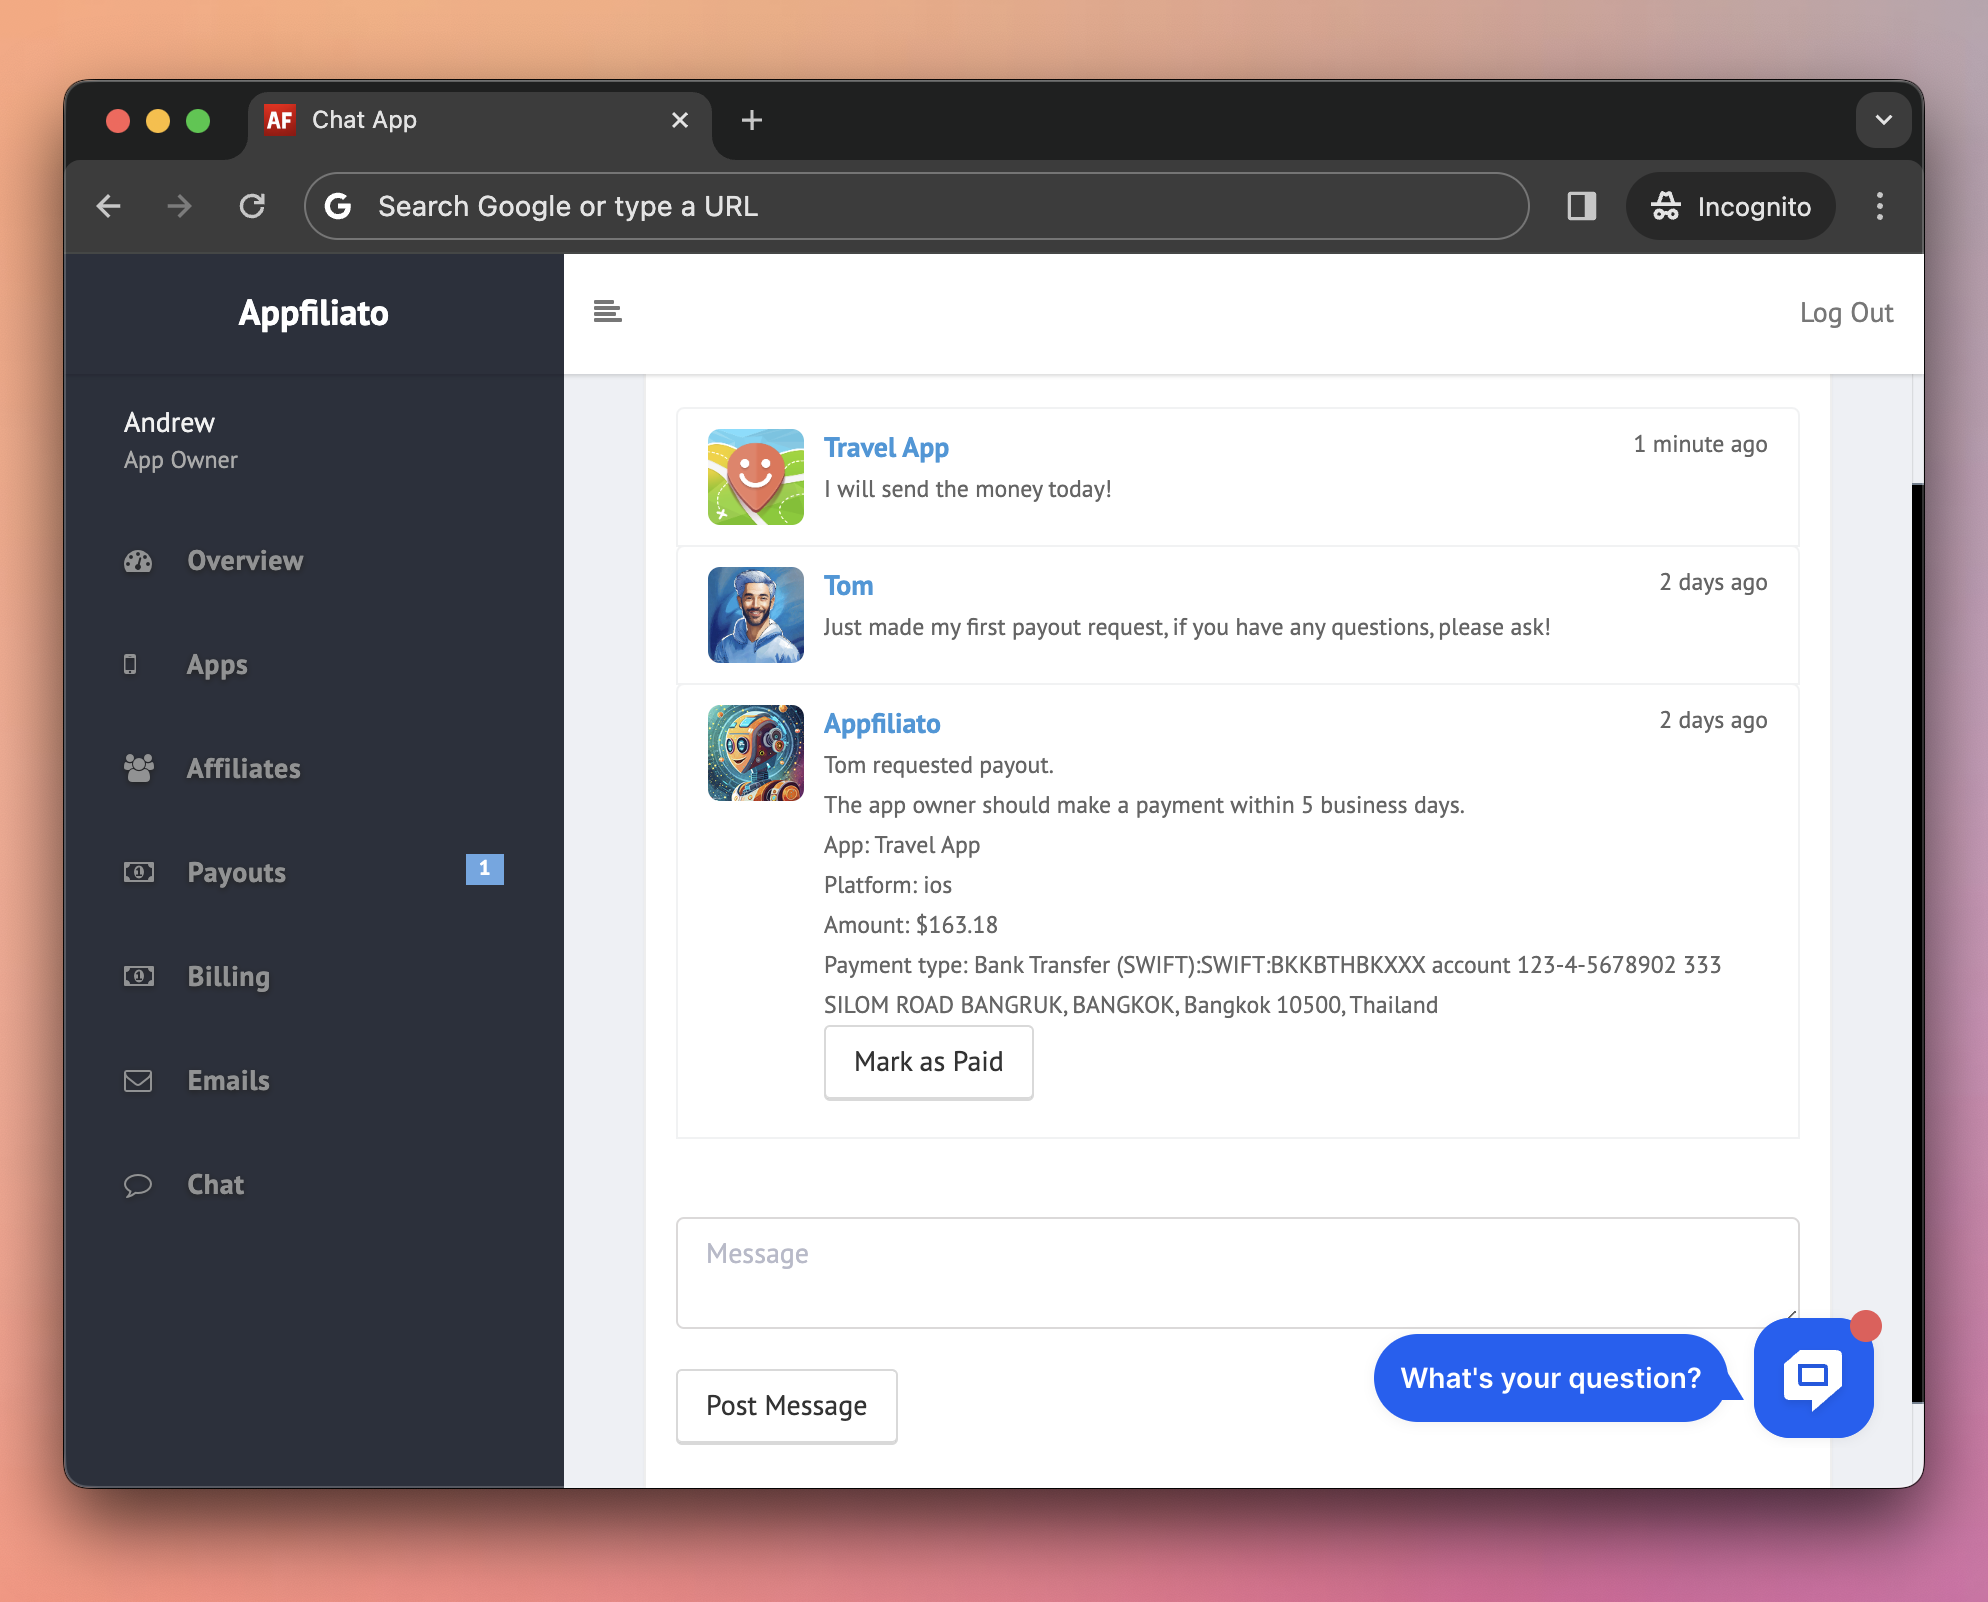Open the live chat support widget

click(x=1812, y=1378)
